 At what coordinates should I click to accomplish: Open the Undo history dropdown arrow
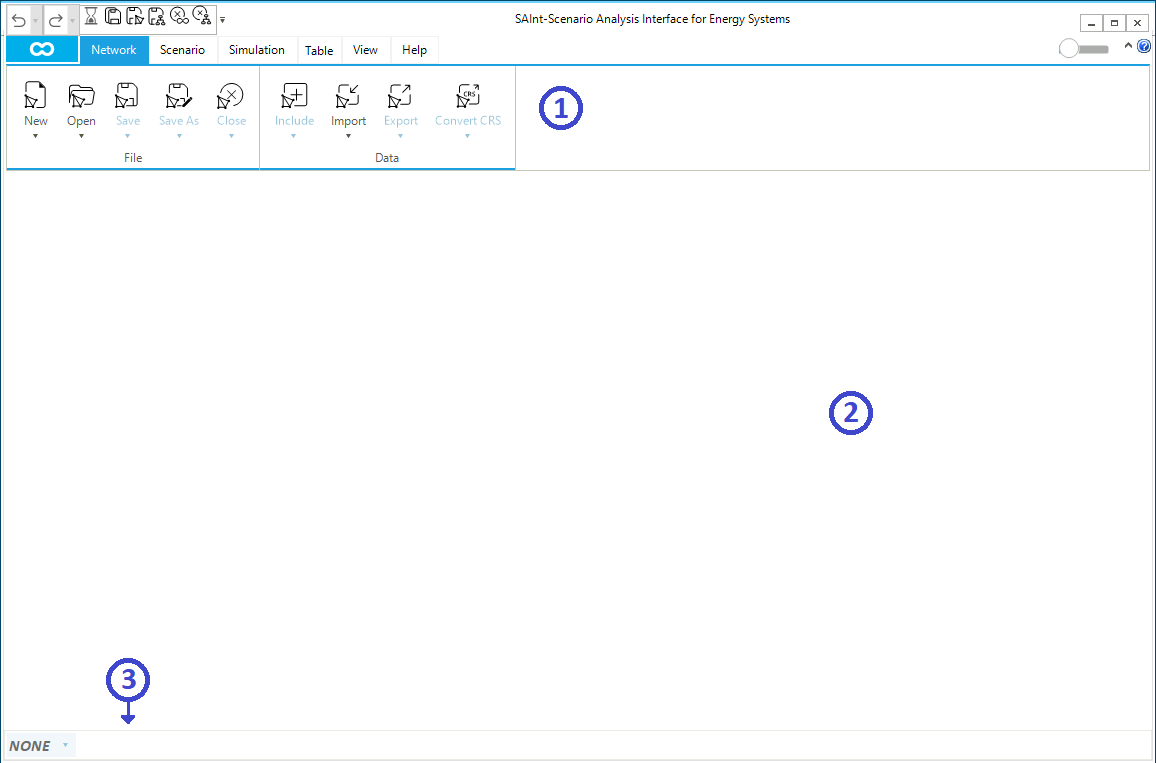pos(36,21)
